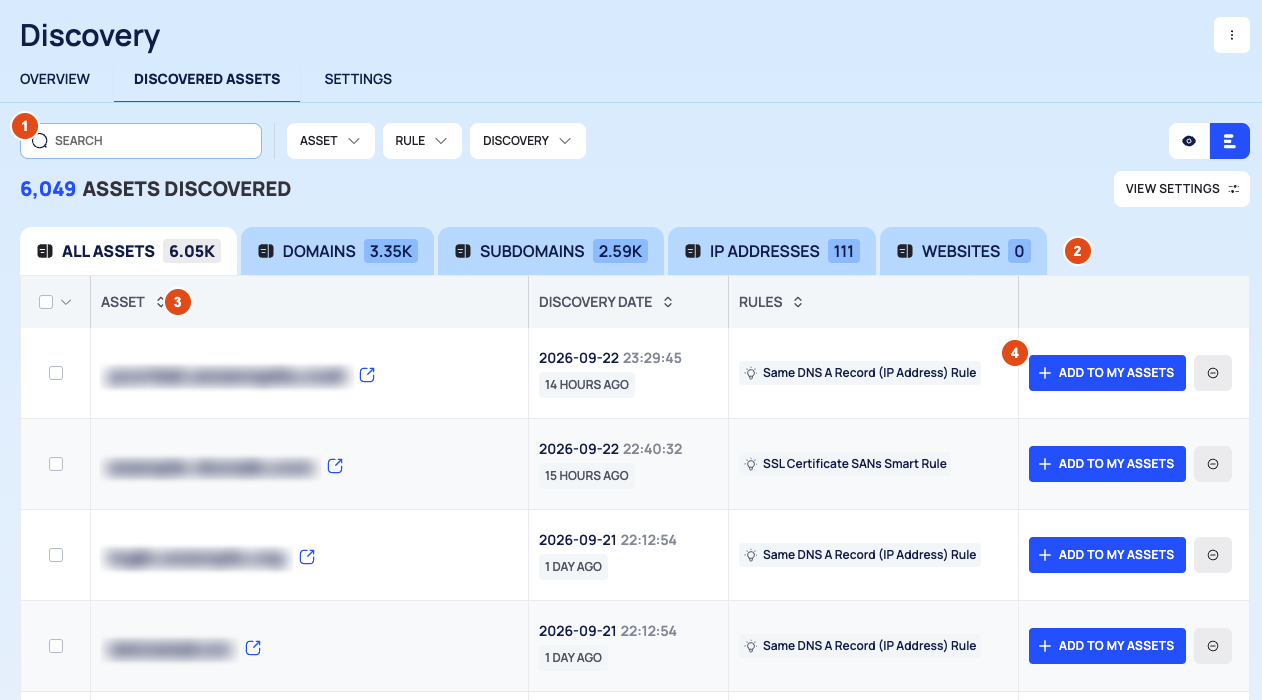This screenshot has width=1262, height=700.
Task: Open external link icon for third row asset
Action: click(307, 557)
